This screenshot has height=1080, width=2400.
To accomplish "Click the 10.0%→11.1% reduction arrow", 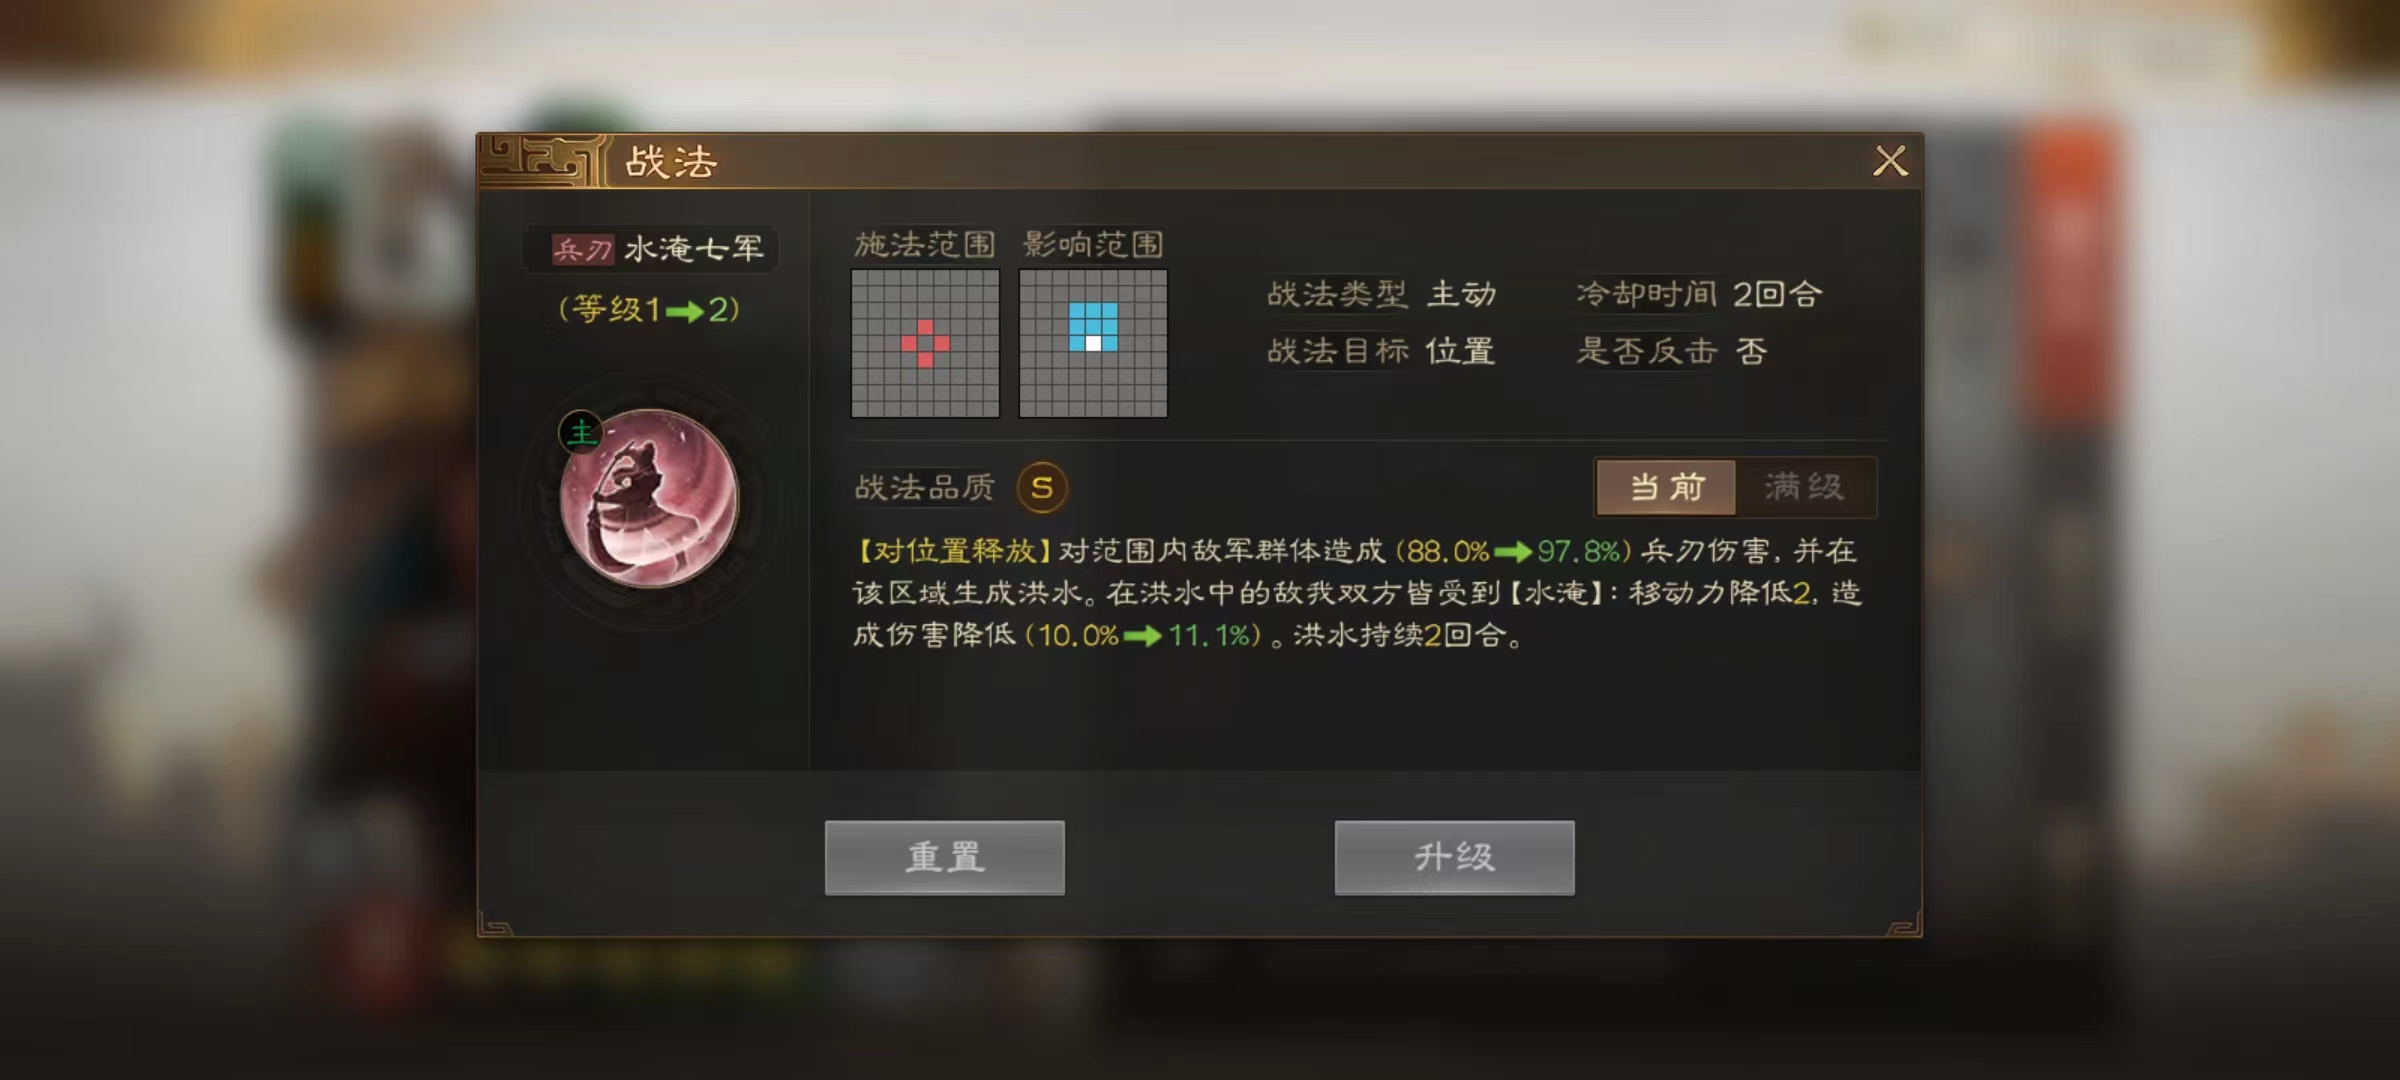I will point(1142,636).
